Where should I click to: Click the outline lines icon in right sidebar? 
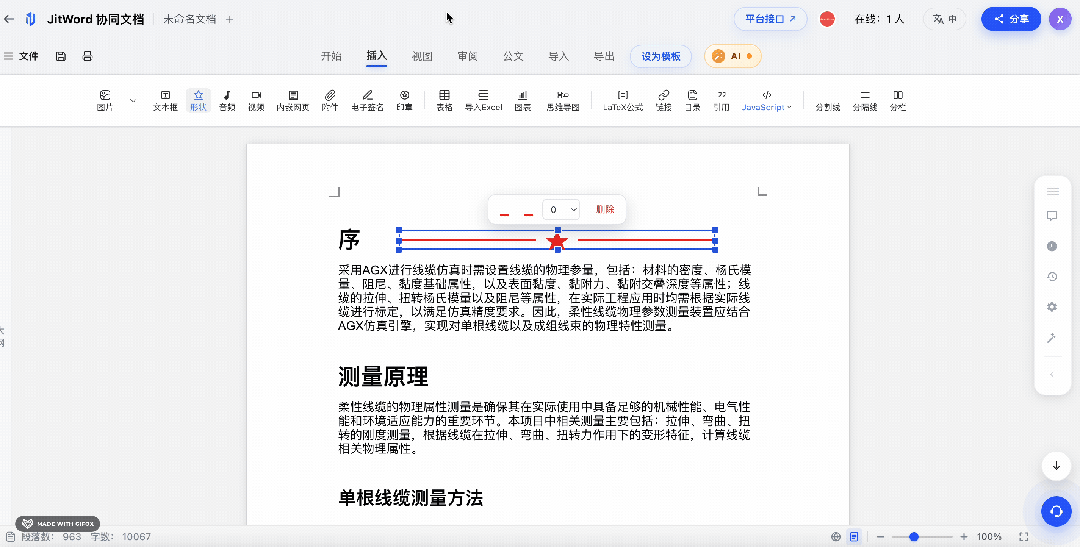click(1052, 191)
